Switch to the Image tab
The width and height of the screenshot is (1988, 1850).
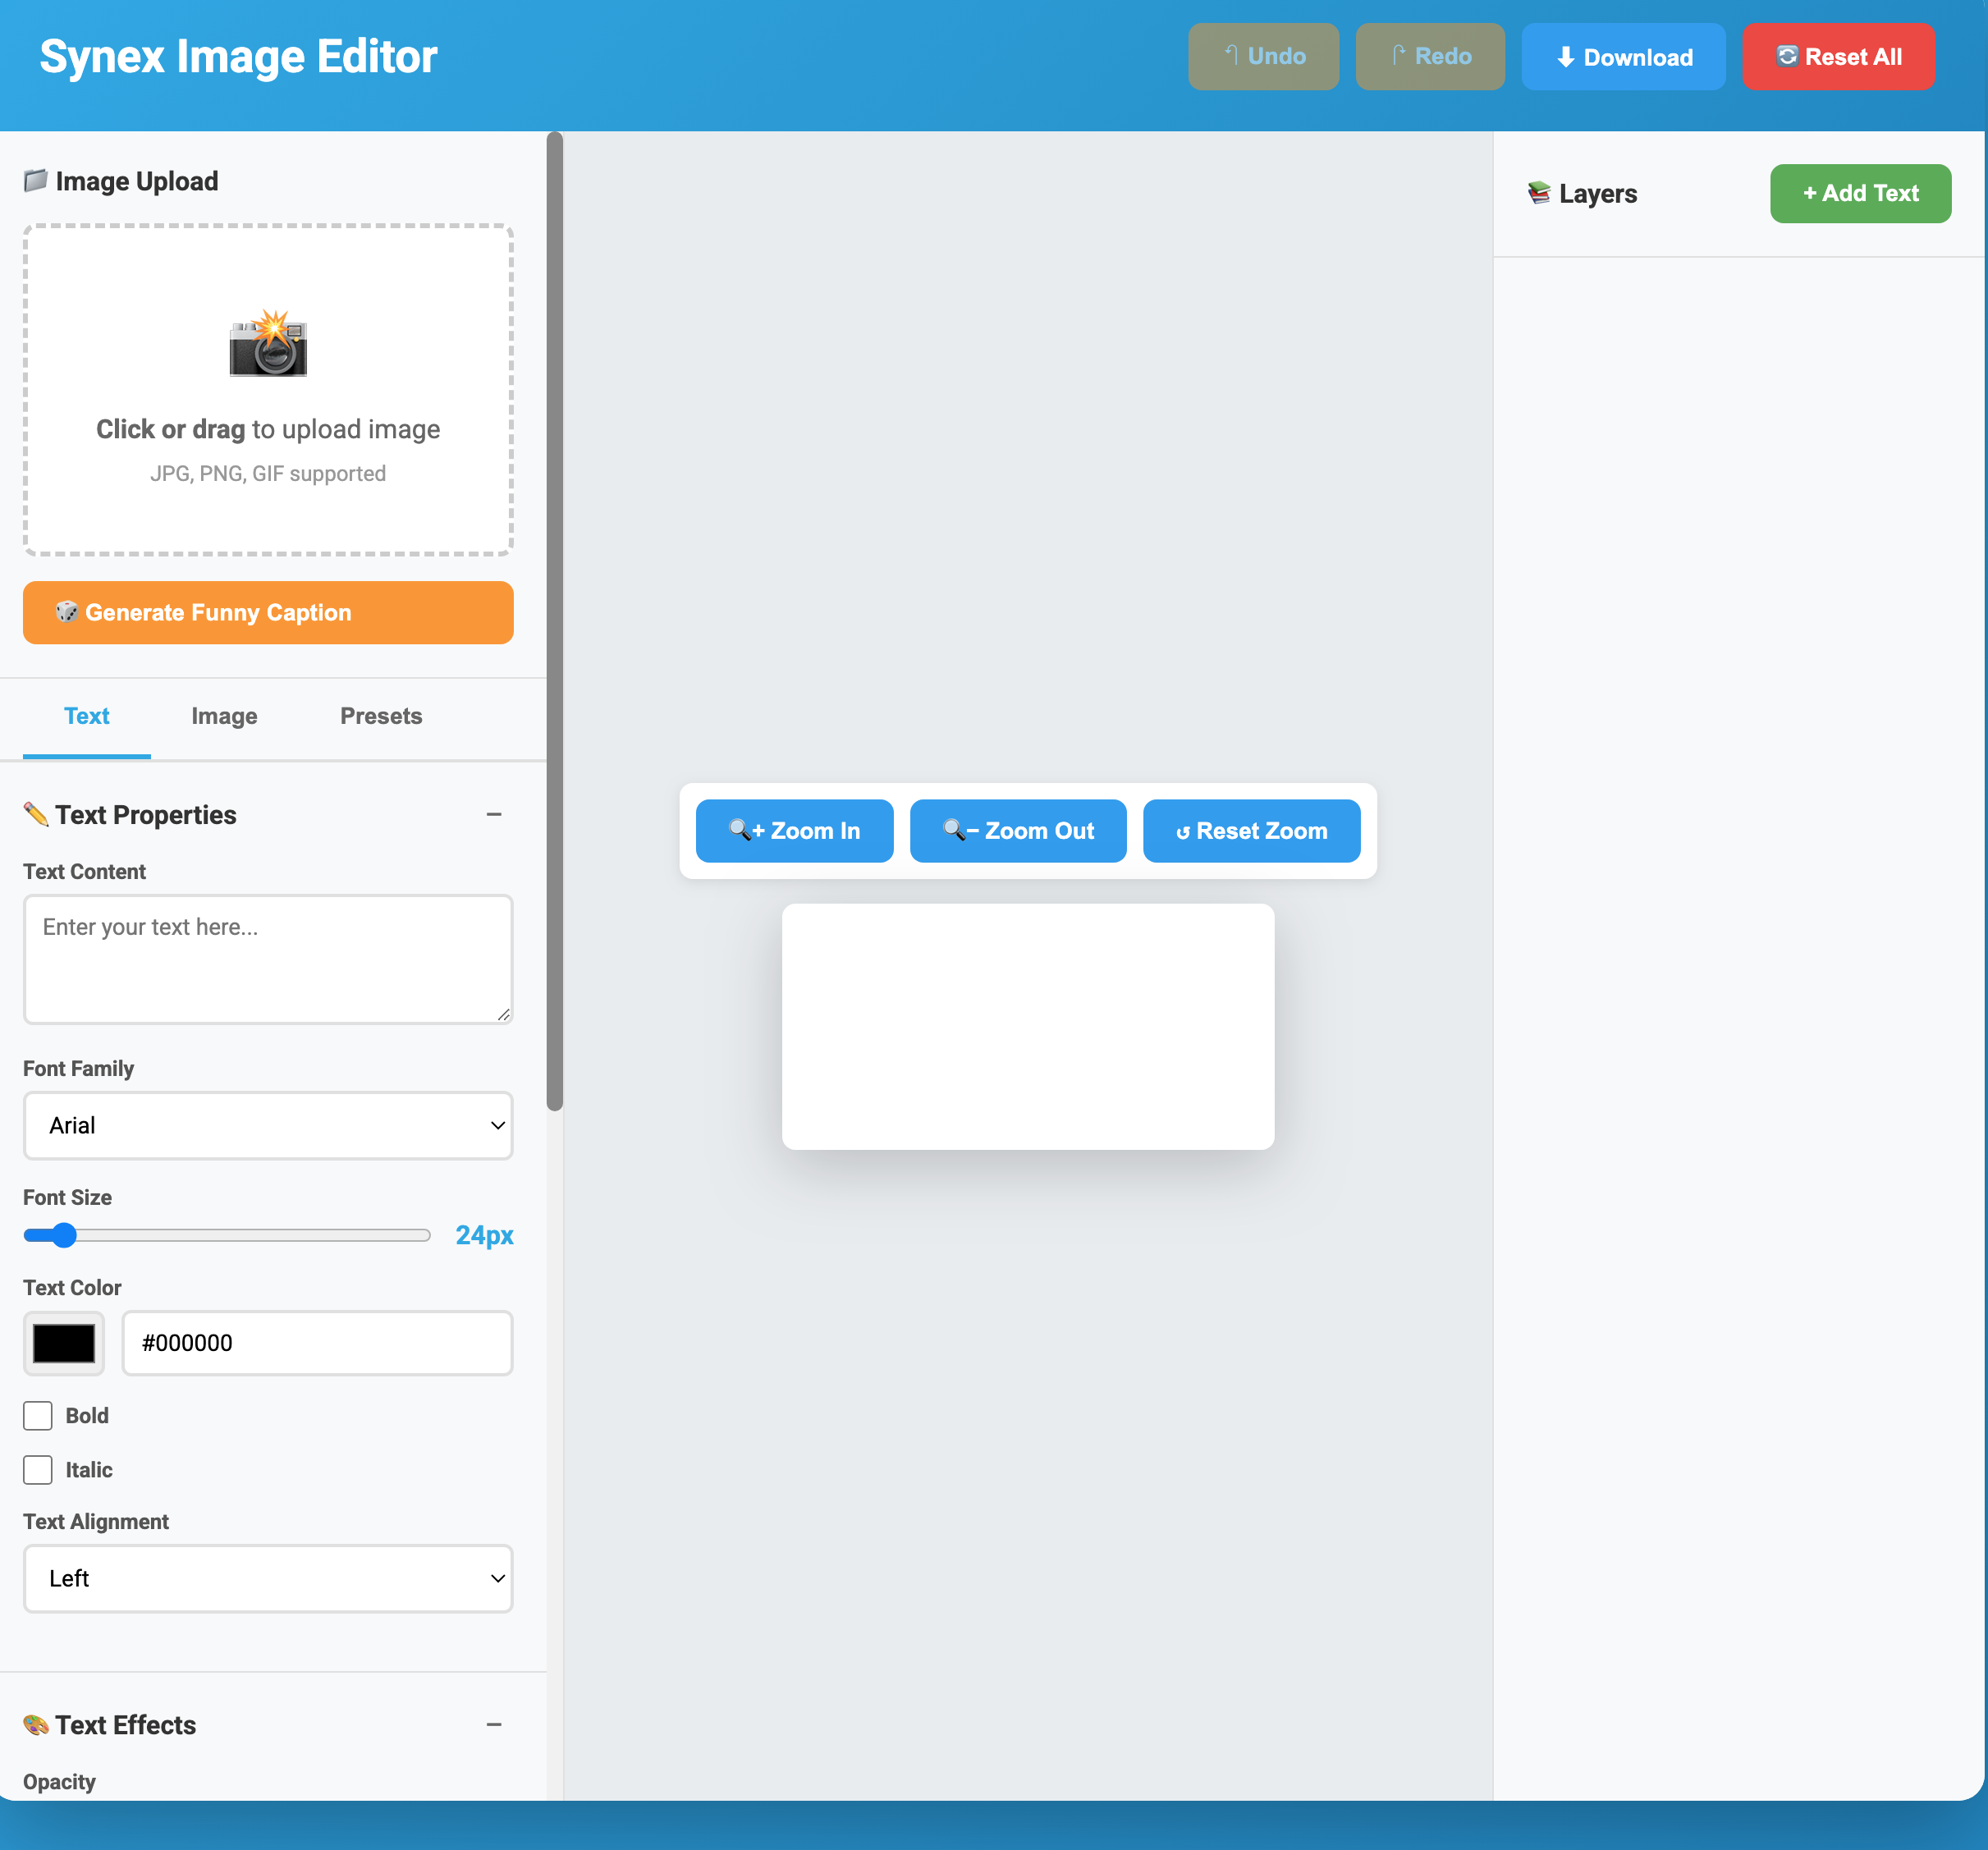pos(224,716)
